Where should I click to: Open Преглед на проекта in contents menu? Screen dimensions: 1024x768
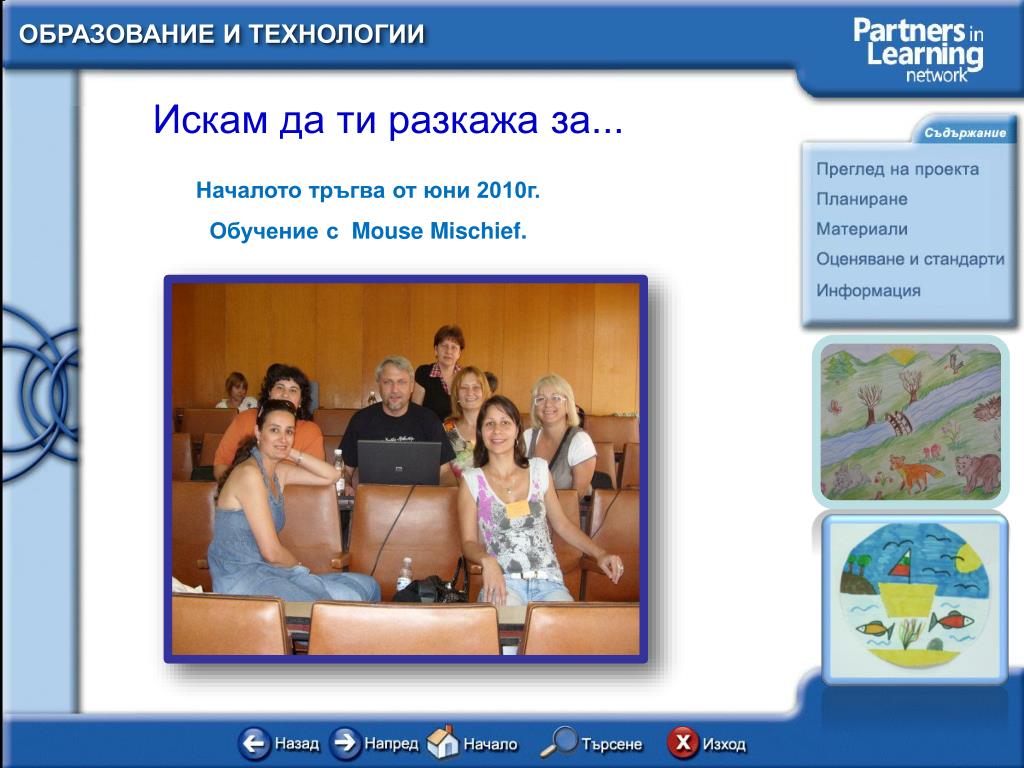[x=897, y=169]
